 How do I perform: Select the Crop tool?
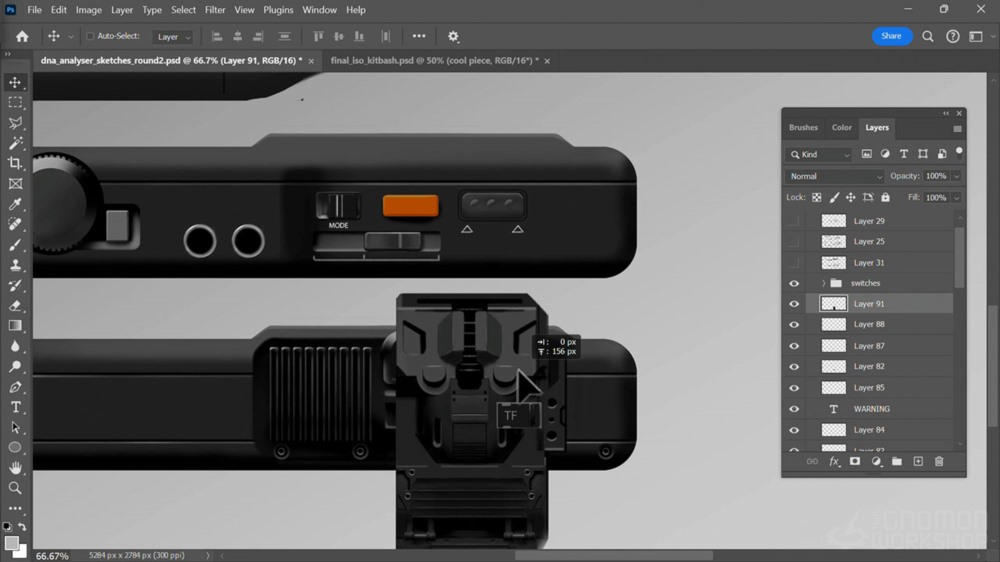click(15, 163)
